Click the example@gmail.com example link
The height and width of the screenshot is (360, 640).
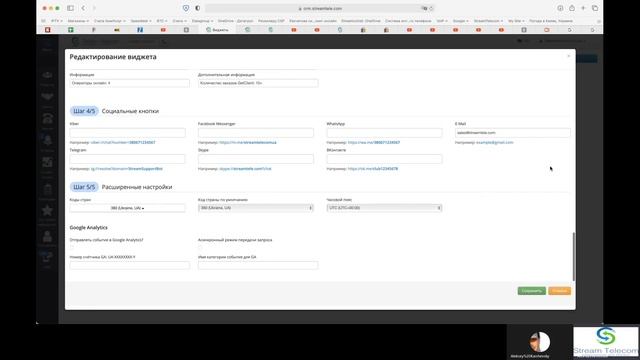click(x=495, y=142)
